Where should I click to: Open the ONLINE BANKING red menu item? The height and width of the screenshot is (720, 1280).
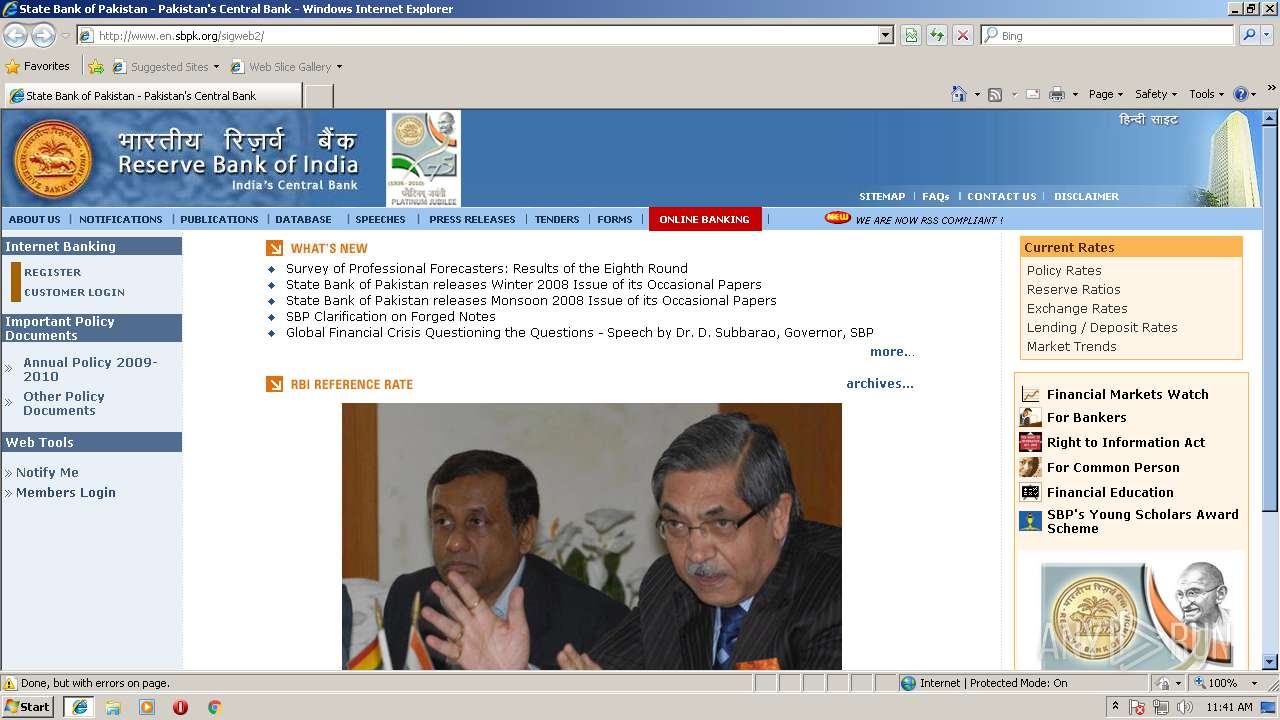tap(705, 219)
